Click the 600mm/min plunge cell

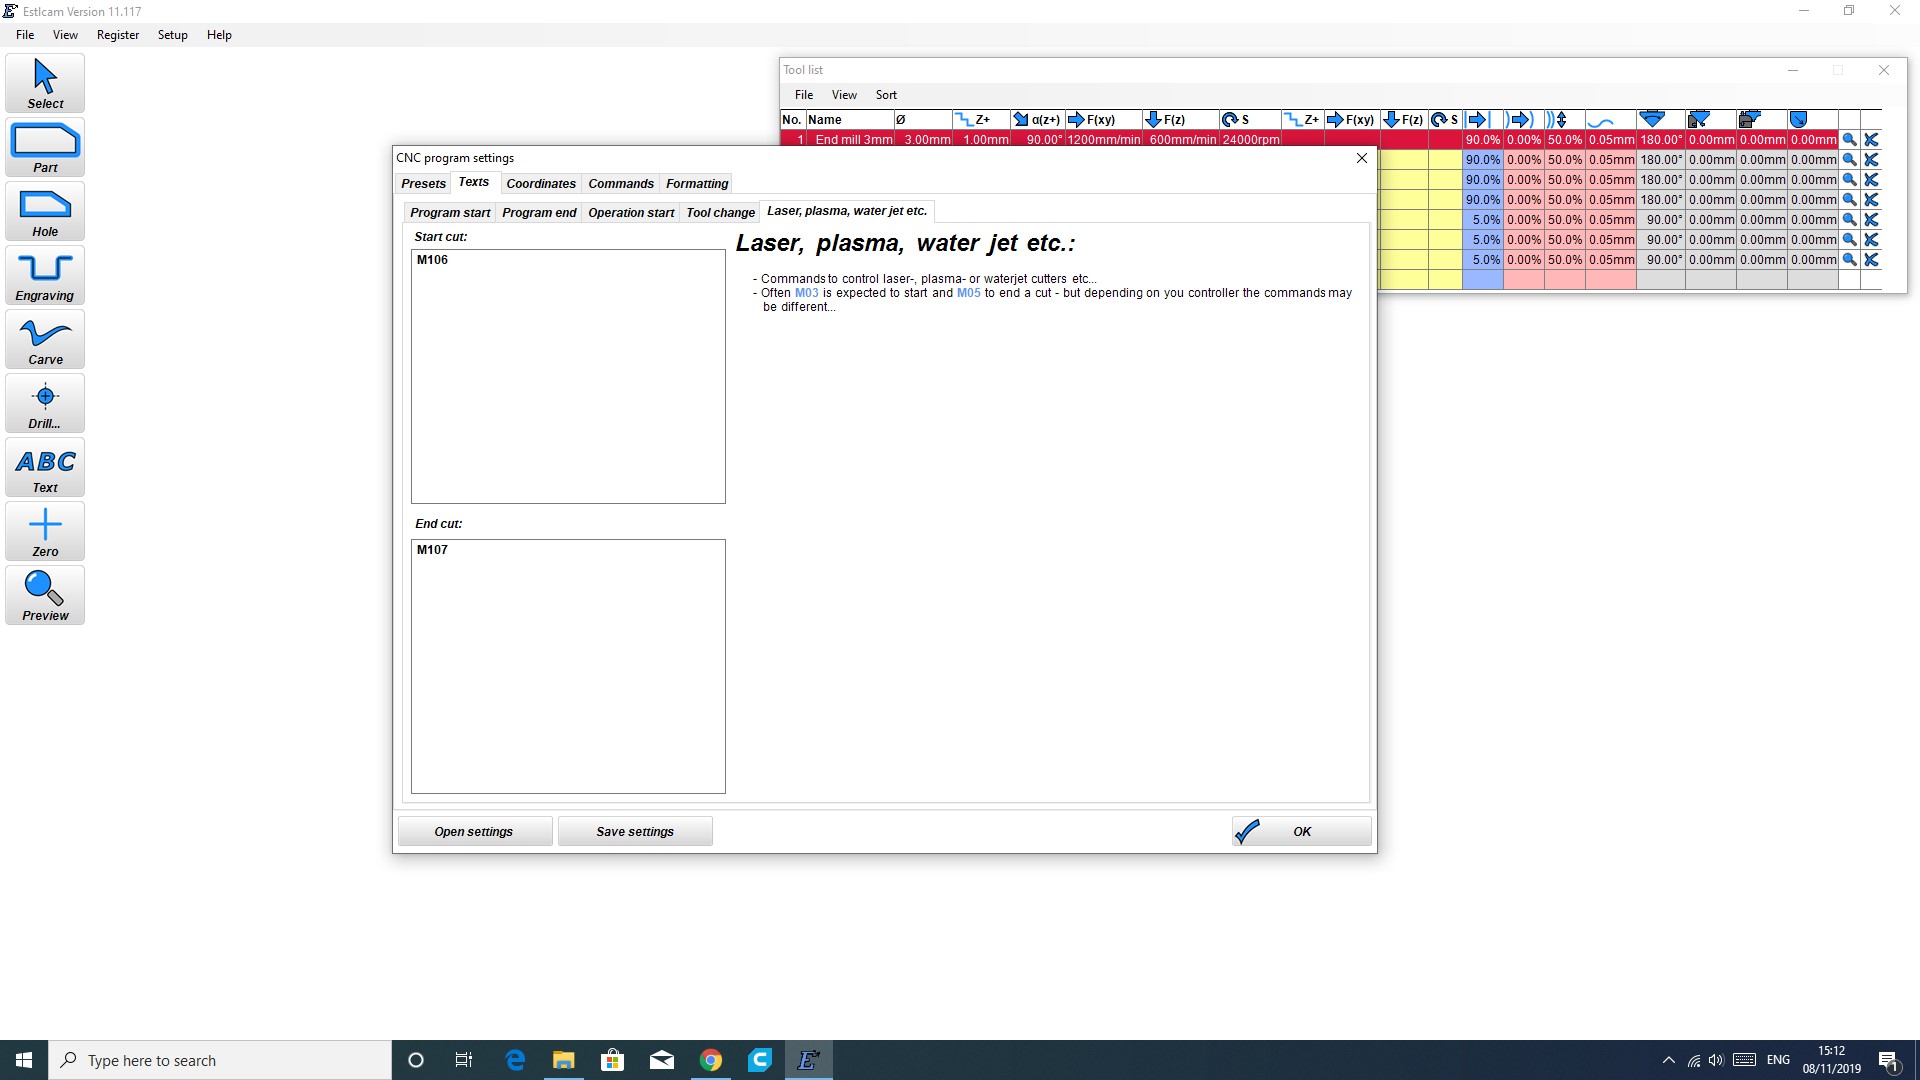(1181, 140)
